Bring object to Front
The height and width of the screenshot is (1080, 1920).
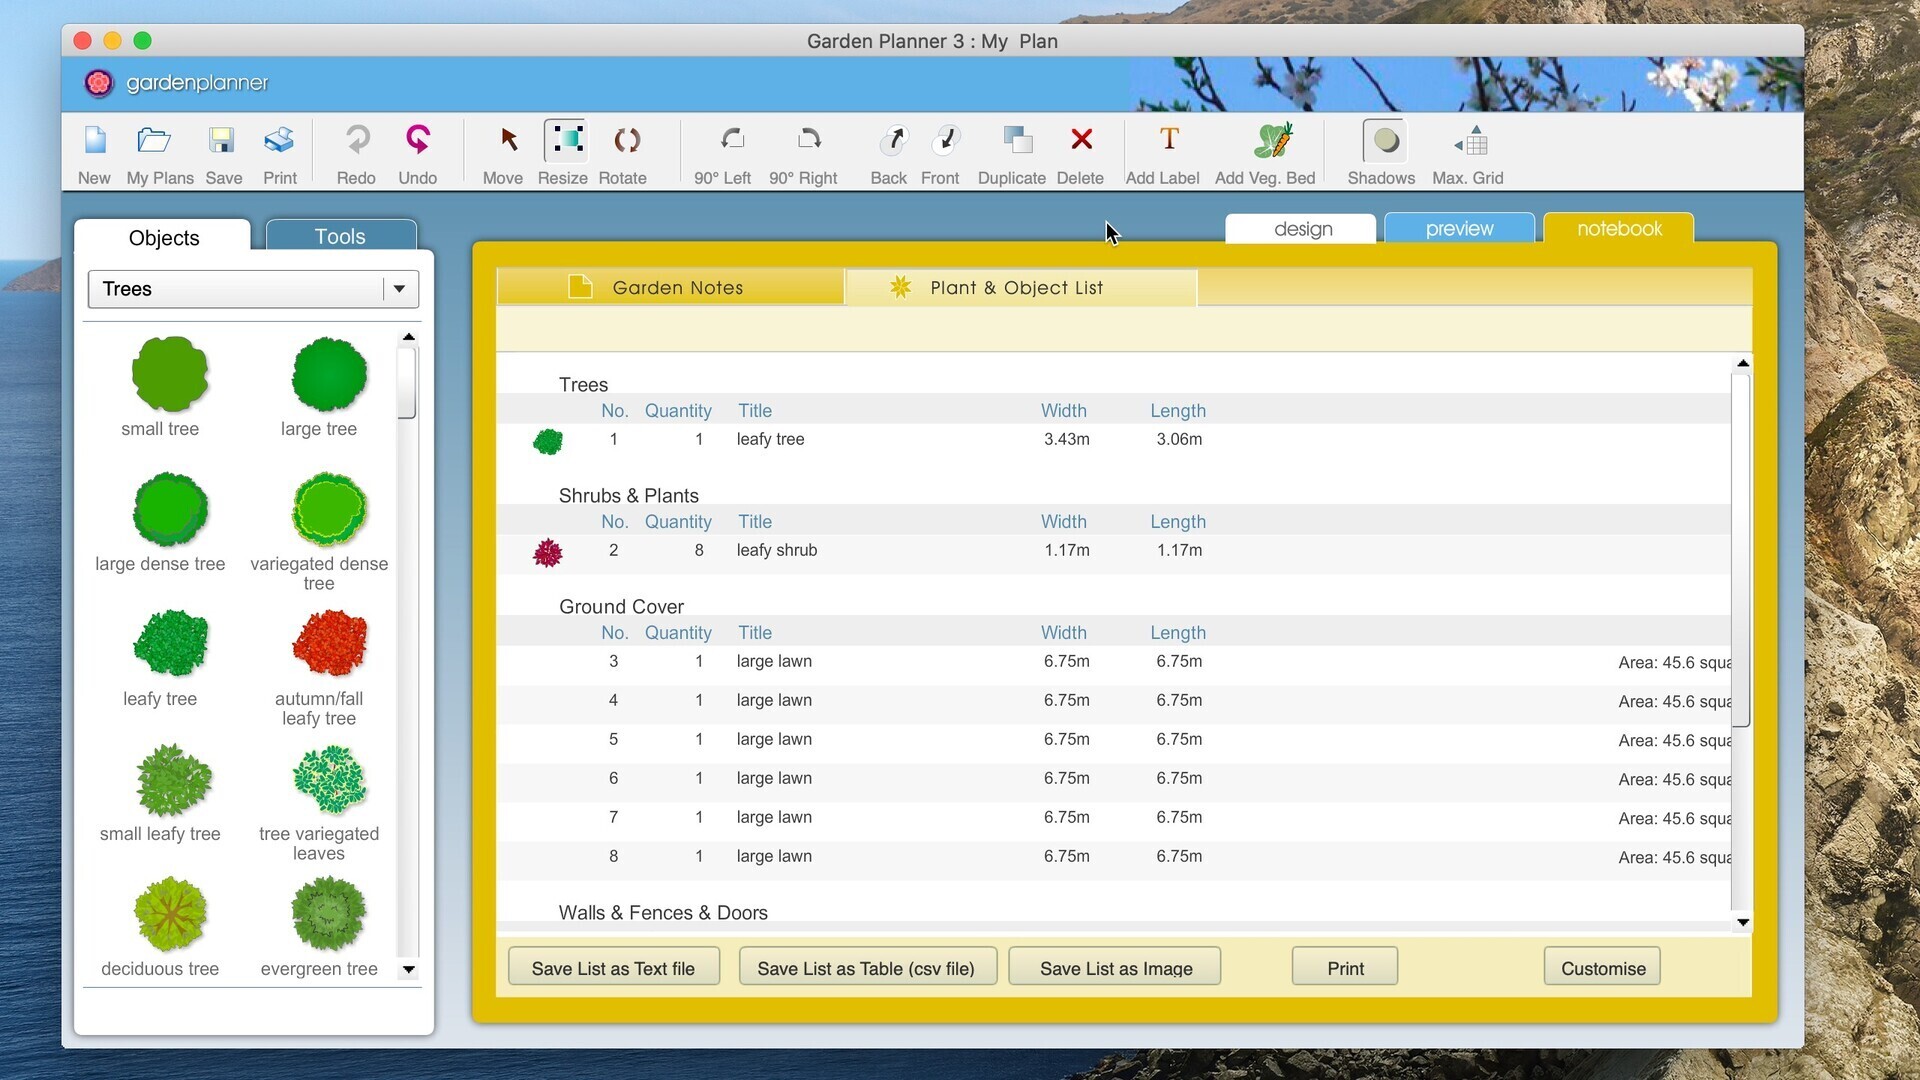[x=945, y=141]
